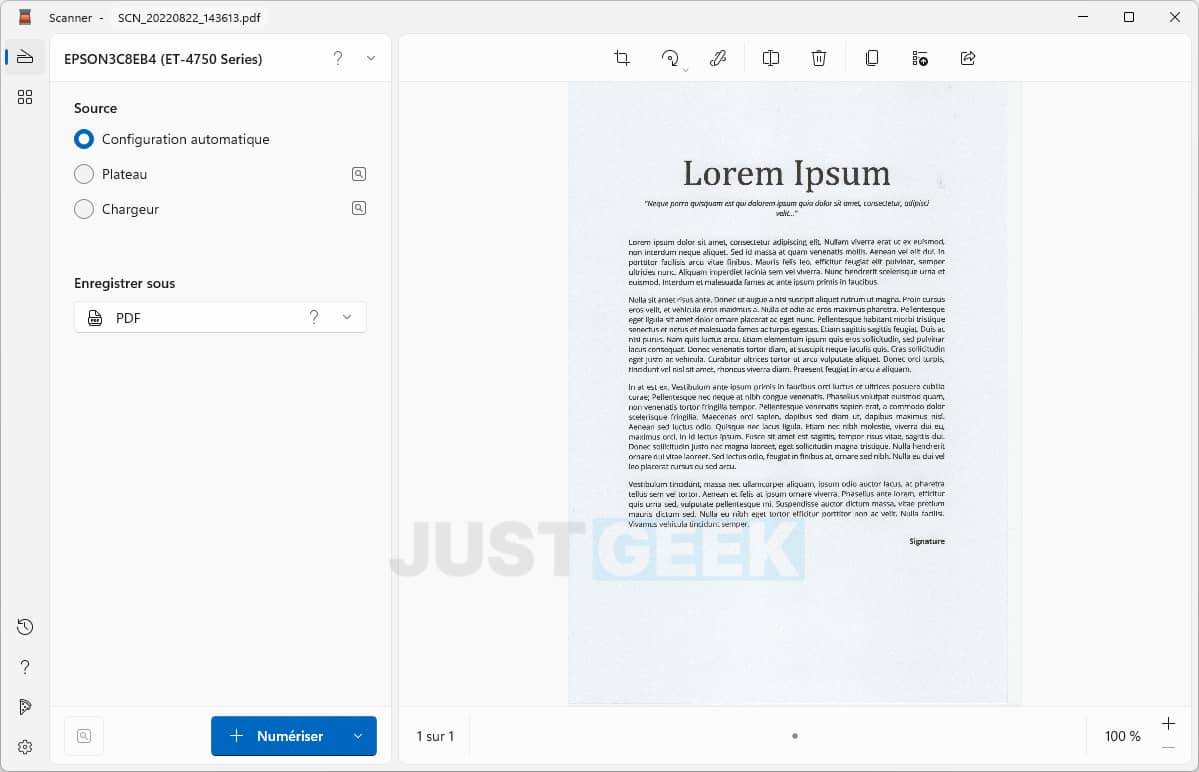Rotate the scanned page
This screenshot has height=772, width=1199.
point(669,58)
